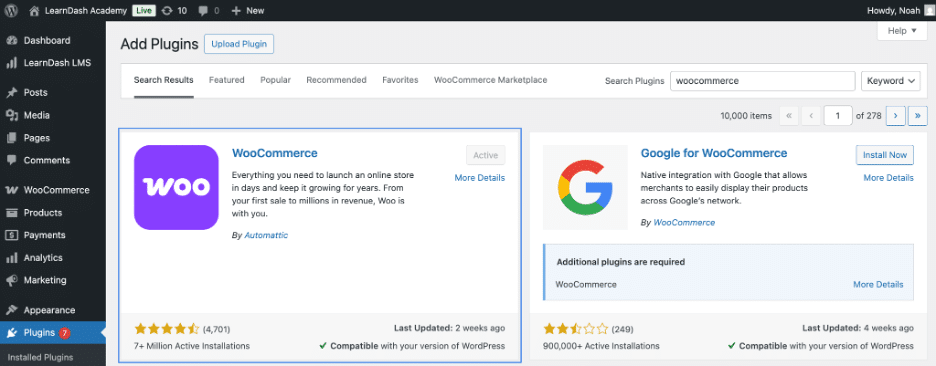
Task: Visit site via home icon
Action: pos(35,11)
